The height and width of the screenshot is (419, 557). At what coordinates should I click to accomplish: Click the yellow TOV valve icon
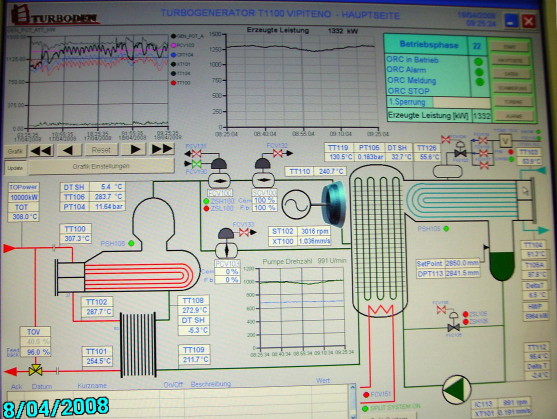pos(35,370)
